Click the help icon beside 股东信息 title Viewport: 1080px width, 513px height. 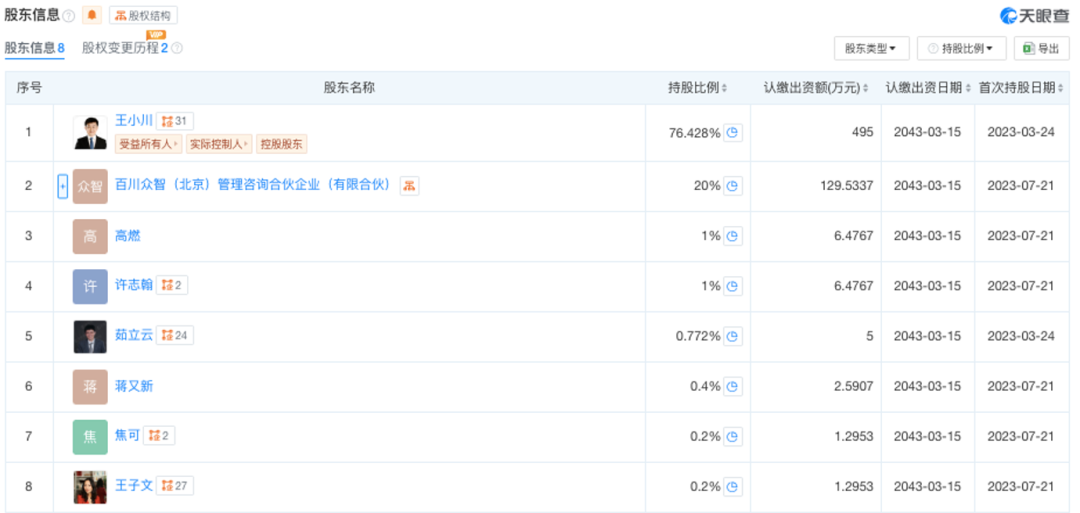[68, 16]
